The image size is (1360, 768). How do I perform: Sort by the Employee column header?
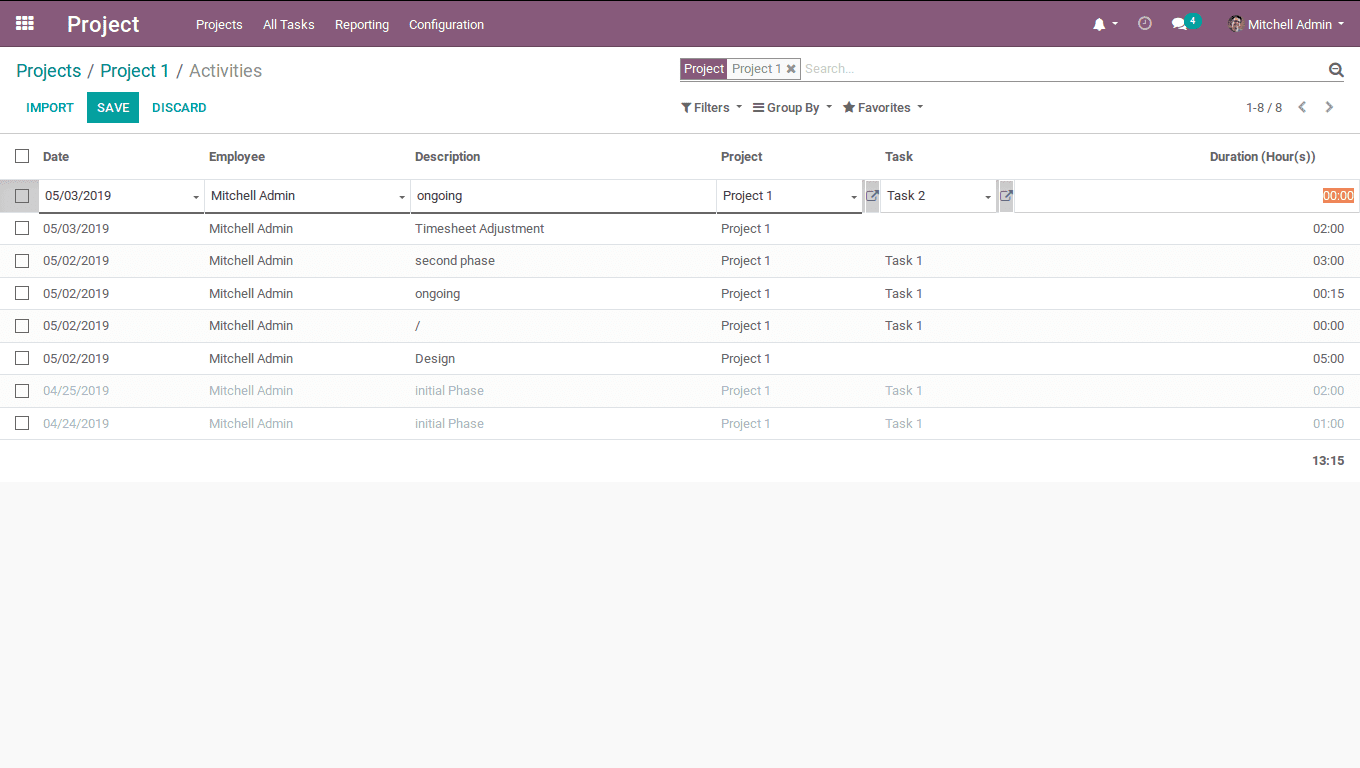[237, 156]
